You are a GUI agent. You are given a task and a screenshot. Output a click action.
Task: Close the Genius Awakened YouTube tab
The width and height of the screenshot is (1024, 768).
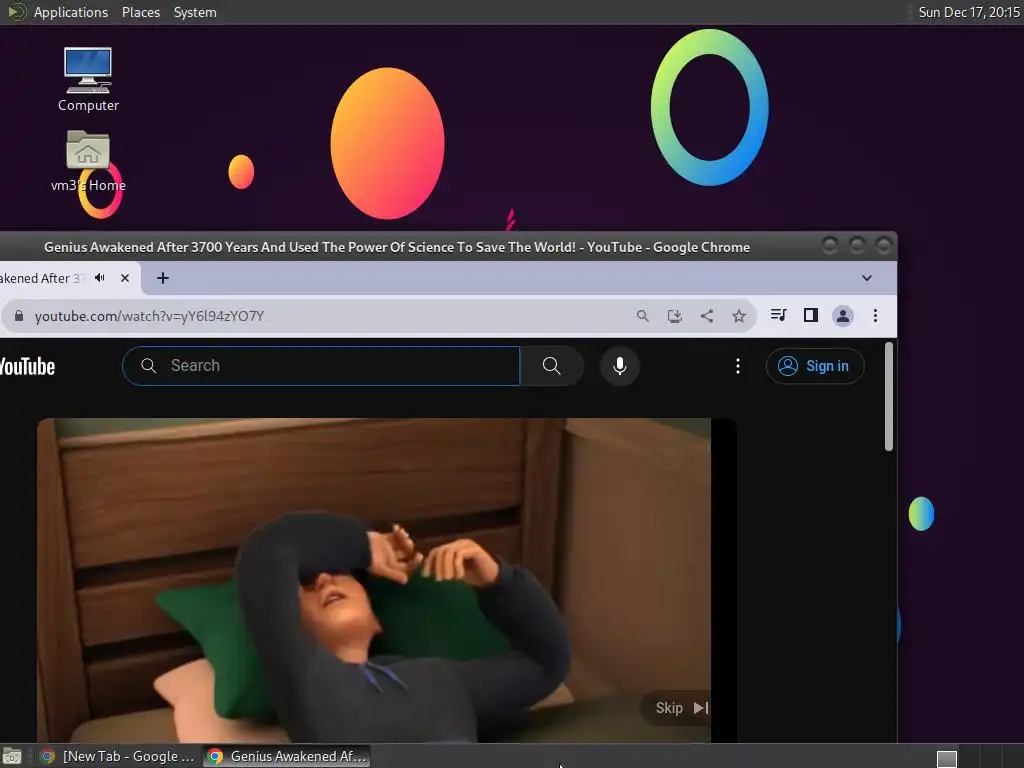125,278
